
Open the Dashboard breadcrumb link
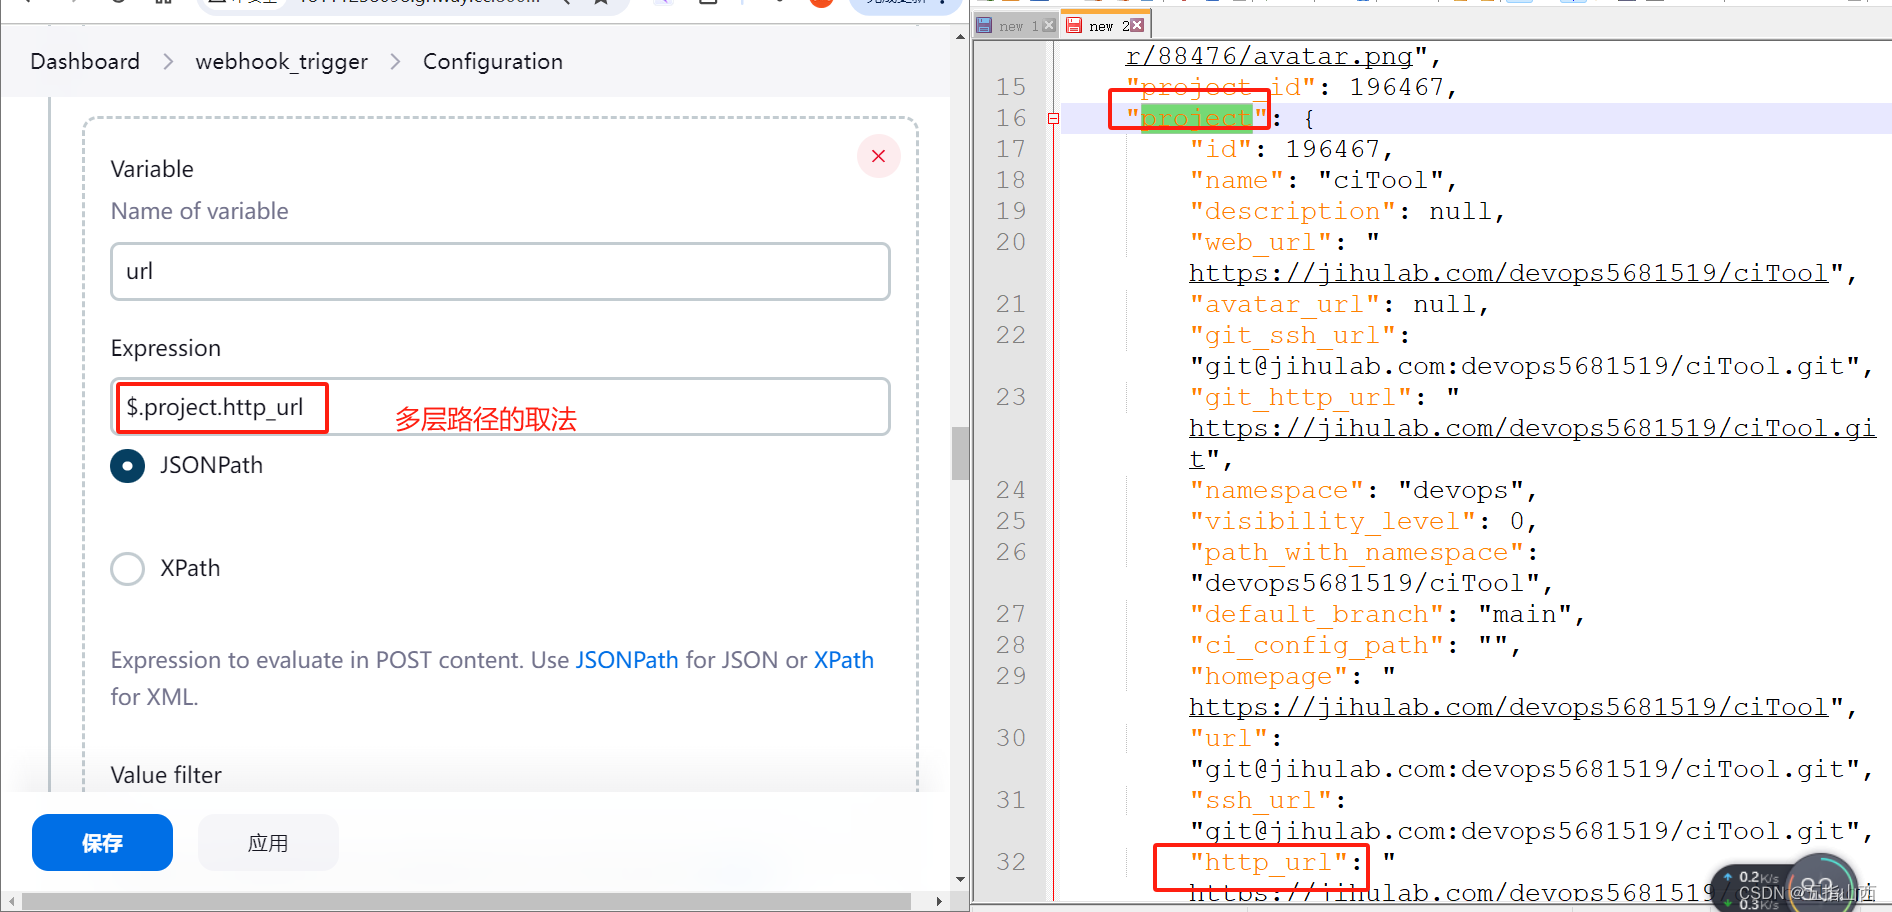coord(85,62)
